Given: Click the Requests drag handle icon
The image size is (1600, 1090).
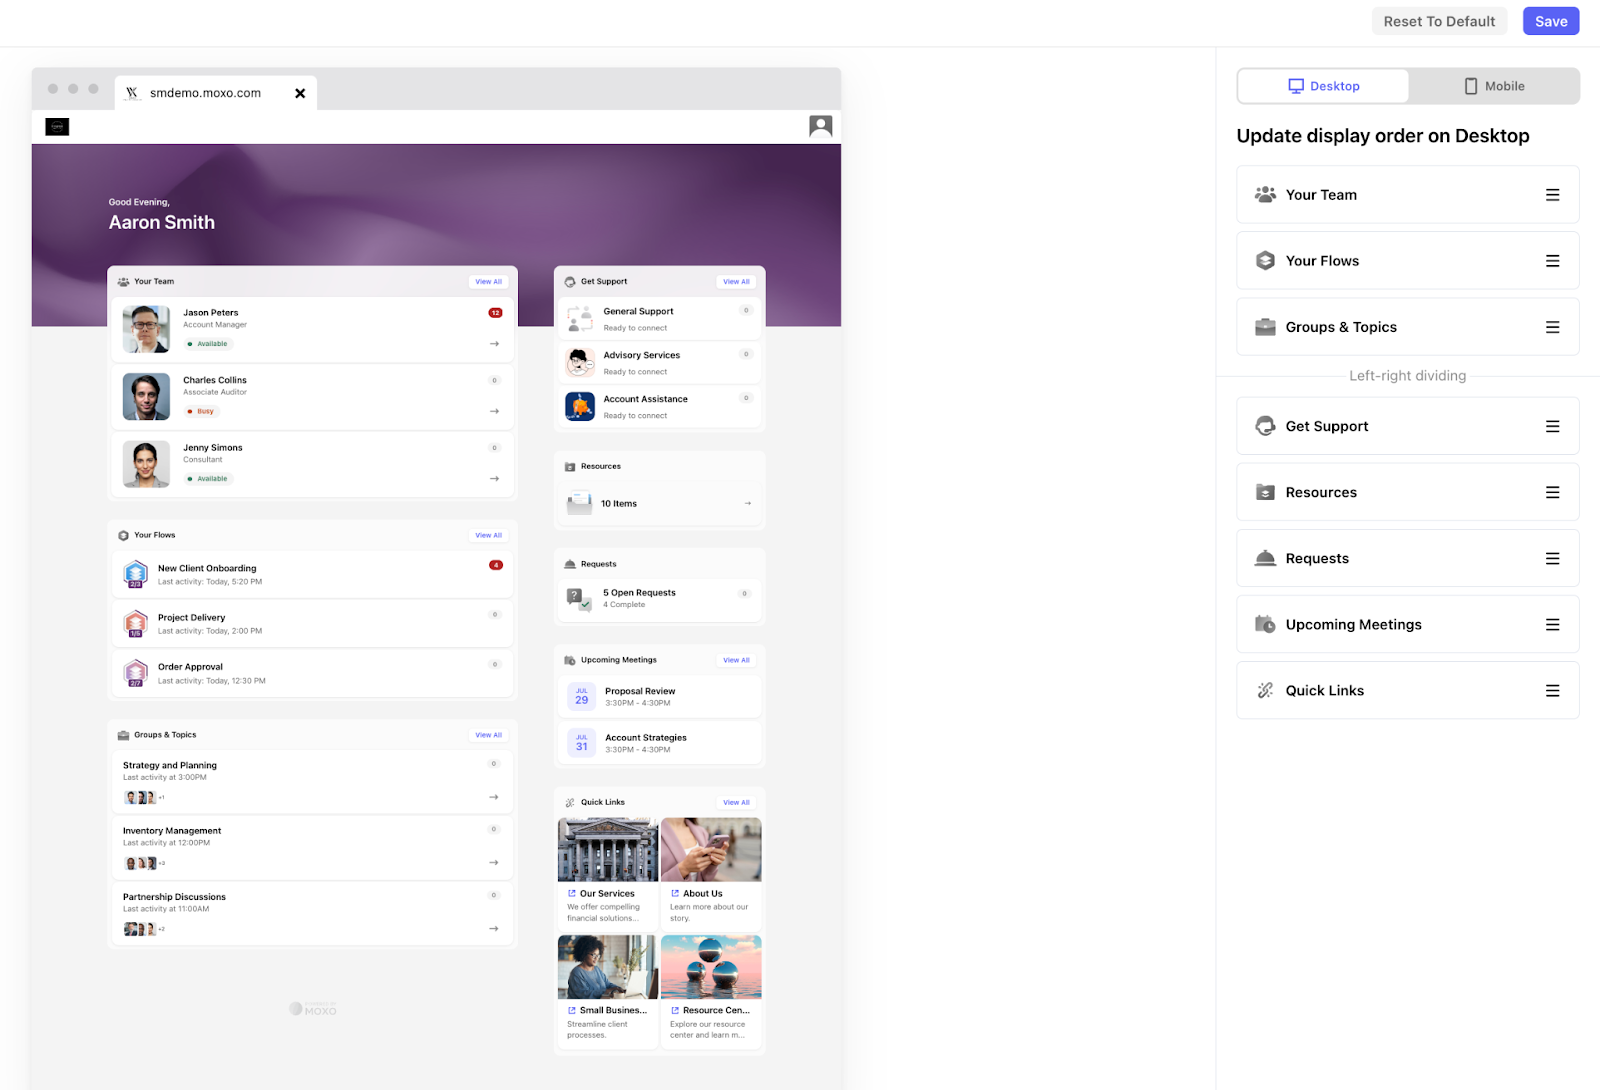Looking at the screenshot, I should click(x=1552, y=558).
